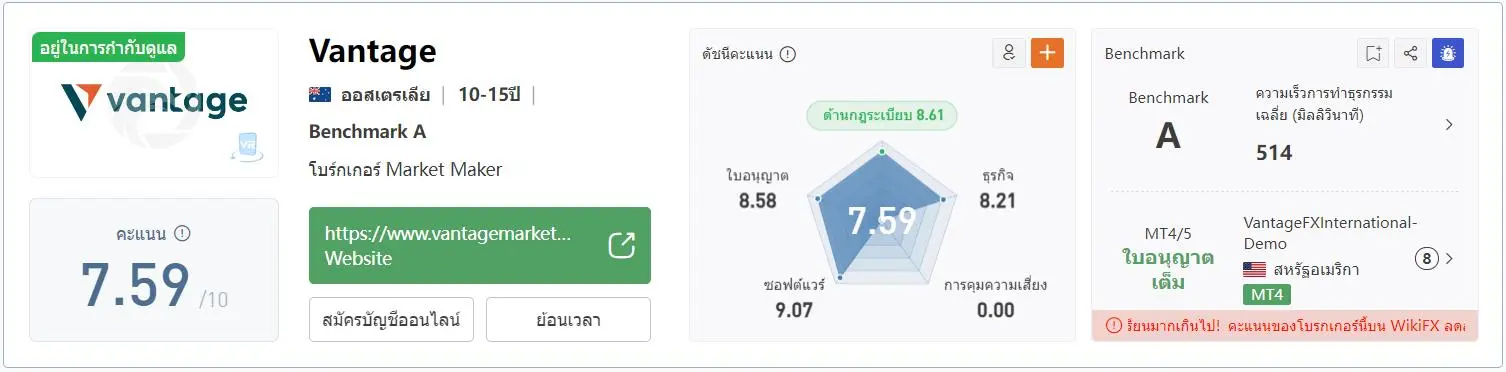Screen dimensions: 1506x372
Task: Click the share icon in Benchmark header
Action: (x=1410, y=53)
